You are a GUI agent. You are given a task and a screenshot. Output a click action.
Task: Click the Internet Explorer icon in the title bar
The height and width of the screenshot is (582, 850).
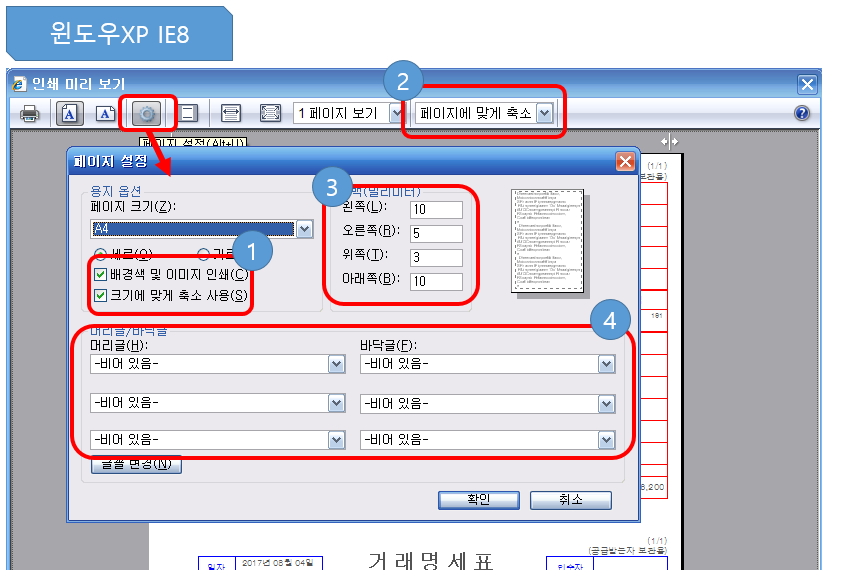(x=20, y=83)
